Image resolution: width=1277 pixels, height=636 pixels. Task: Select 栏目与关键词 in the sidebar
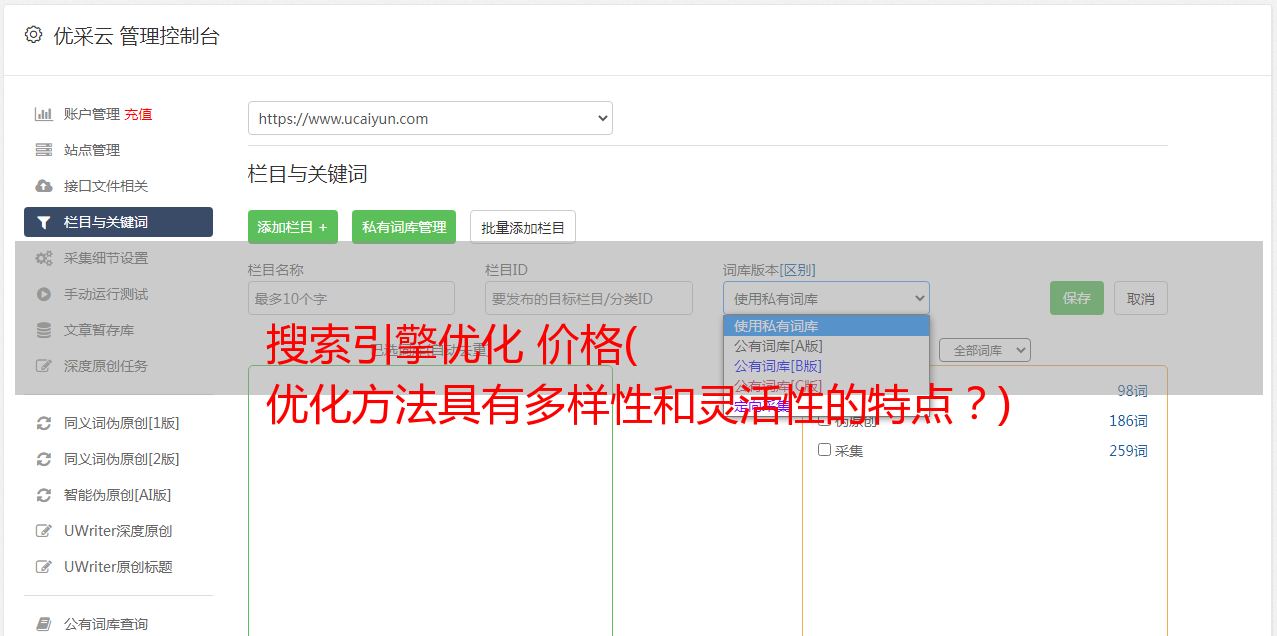118,222
